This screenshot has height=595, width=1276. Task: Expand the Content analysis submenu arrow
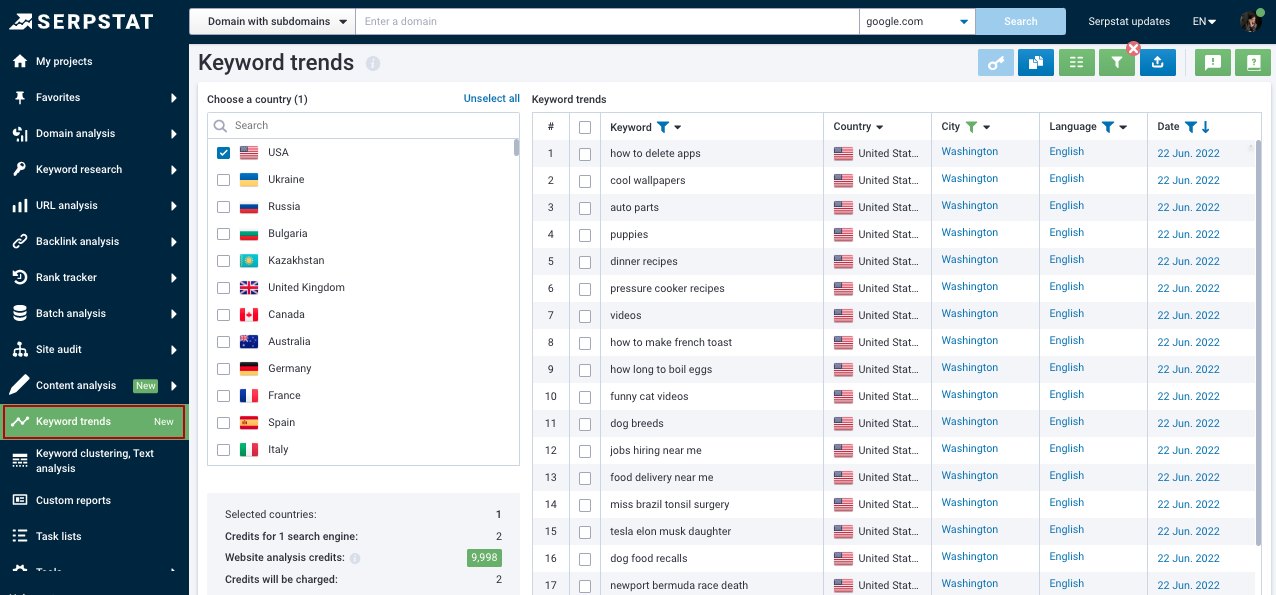pyautogui.click(x=174, y=385)
